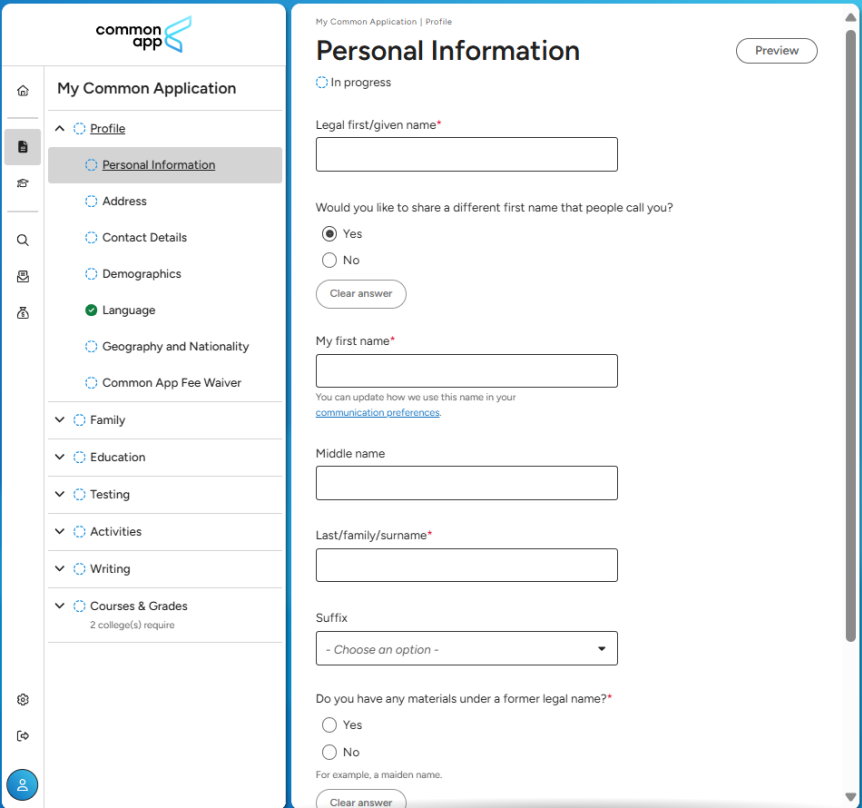This screenshot has height=808, width=862.
Task: Open the blue user profile avatar
Action: coord(22,785)
